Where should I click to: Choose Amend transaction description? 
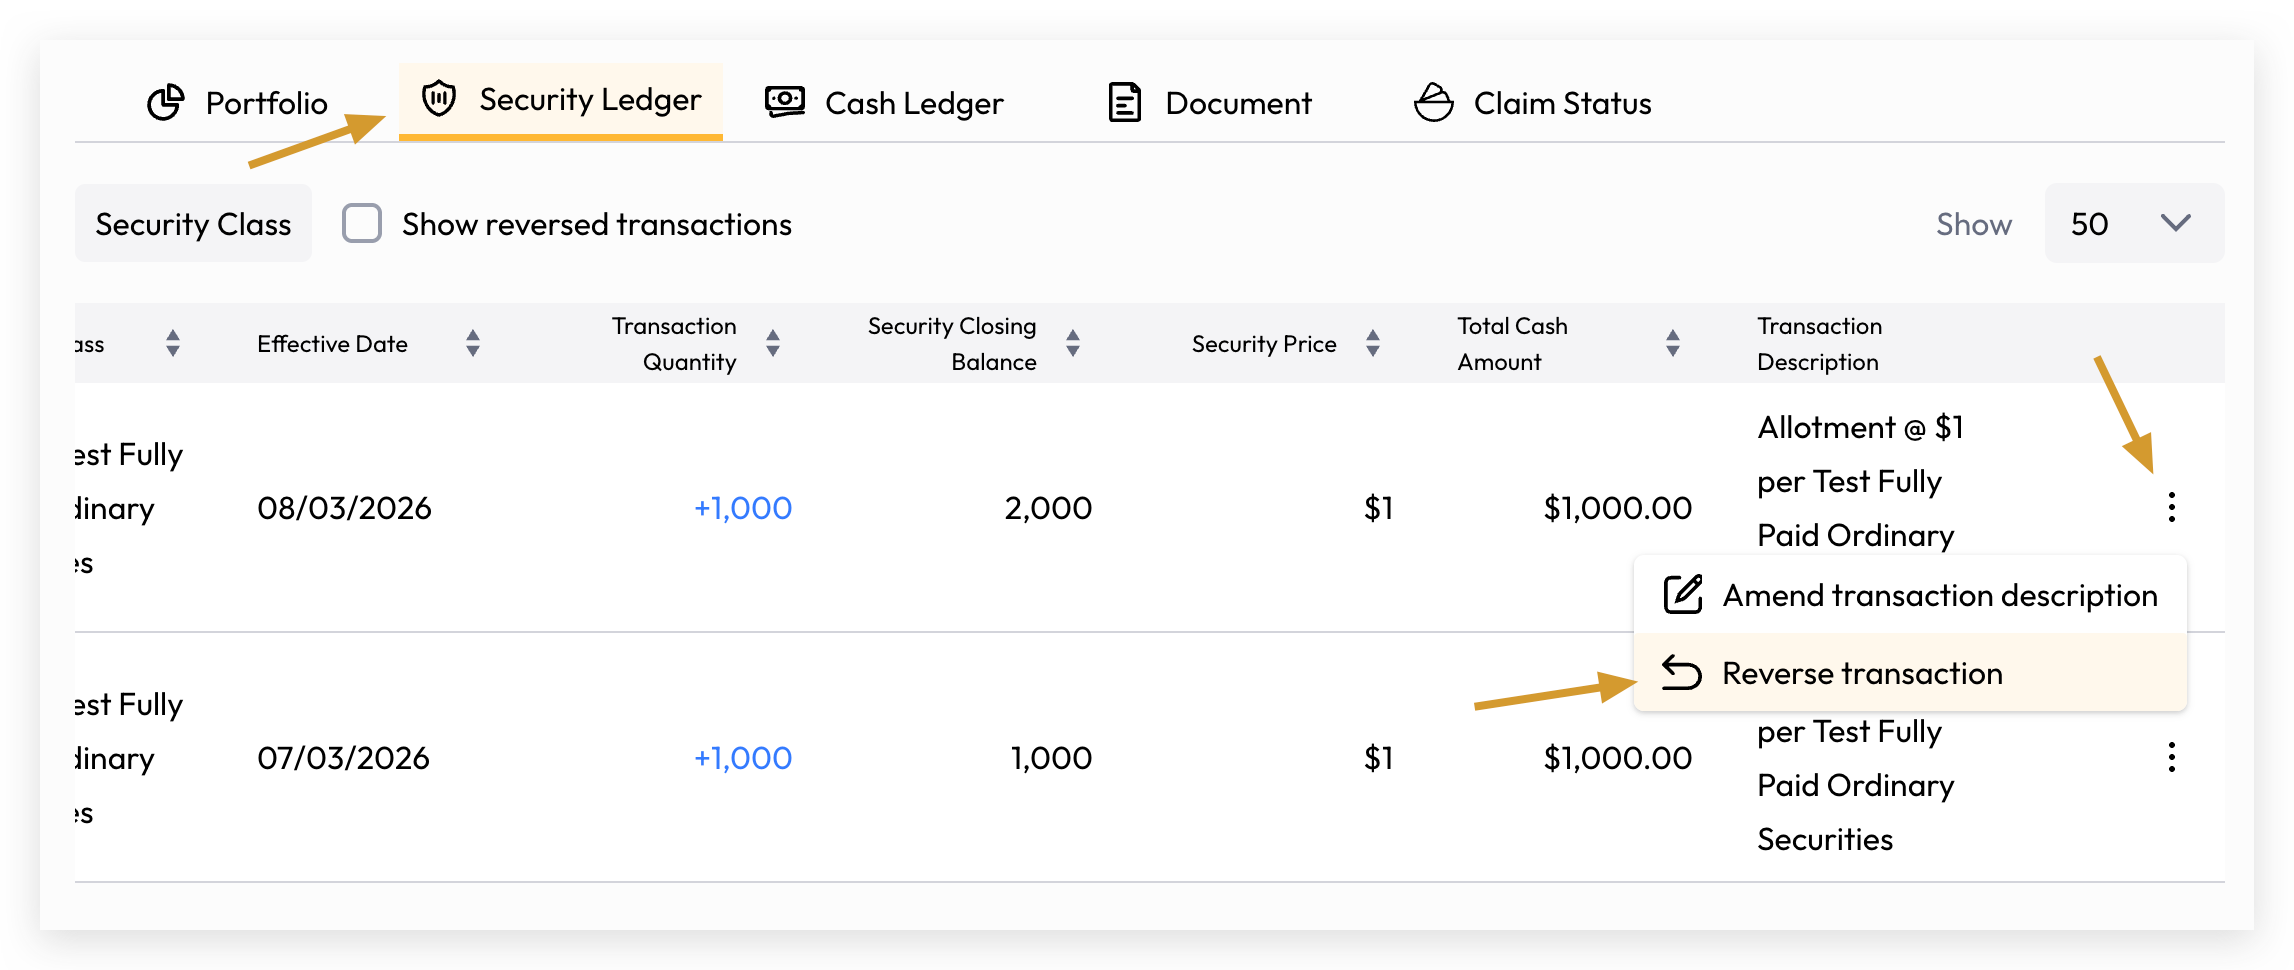[x=1910, y=595]
